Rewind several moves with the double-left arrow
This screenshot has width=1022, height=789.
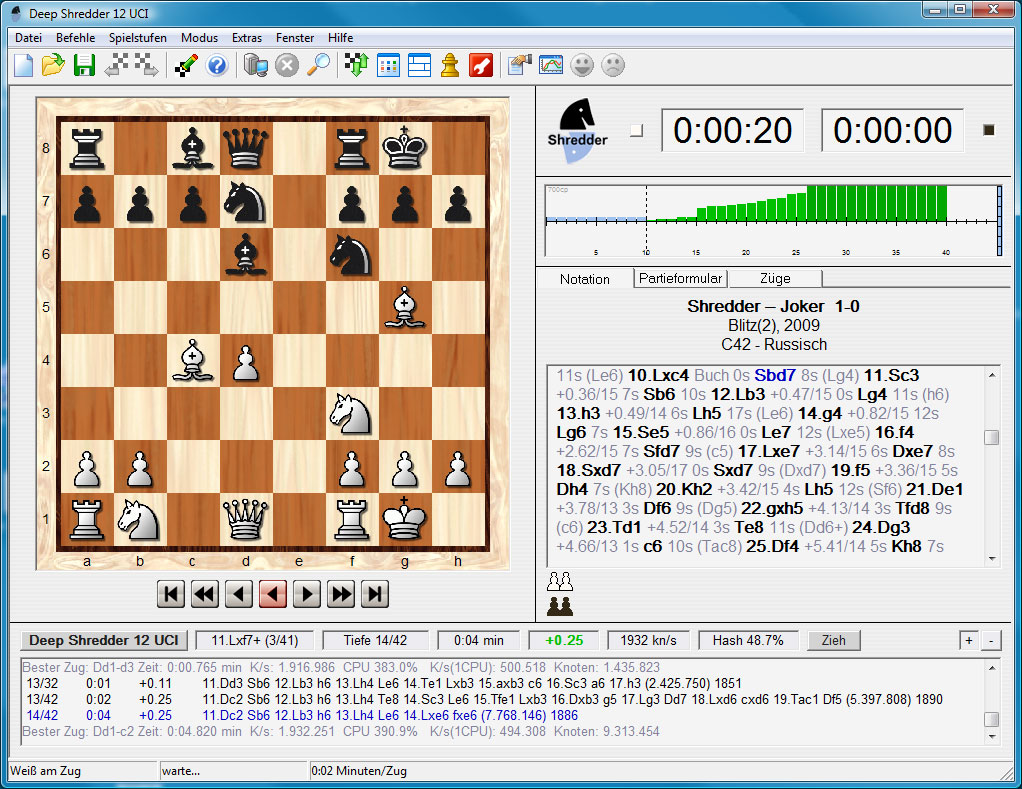tap(205, 594)
